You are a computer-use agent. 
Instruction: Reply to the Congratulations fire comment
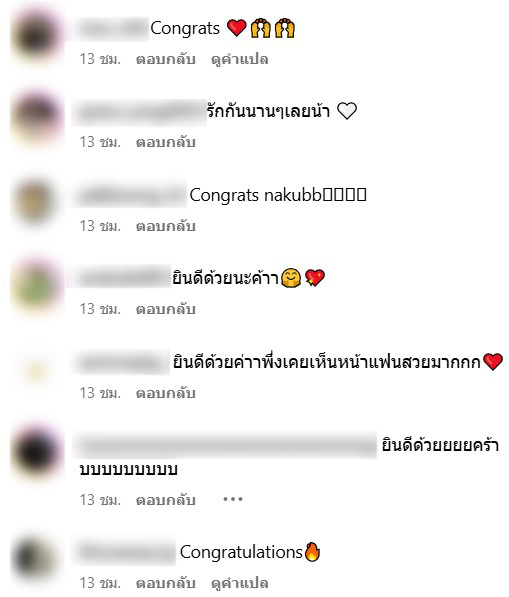coord(166,583)
